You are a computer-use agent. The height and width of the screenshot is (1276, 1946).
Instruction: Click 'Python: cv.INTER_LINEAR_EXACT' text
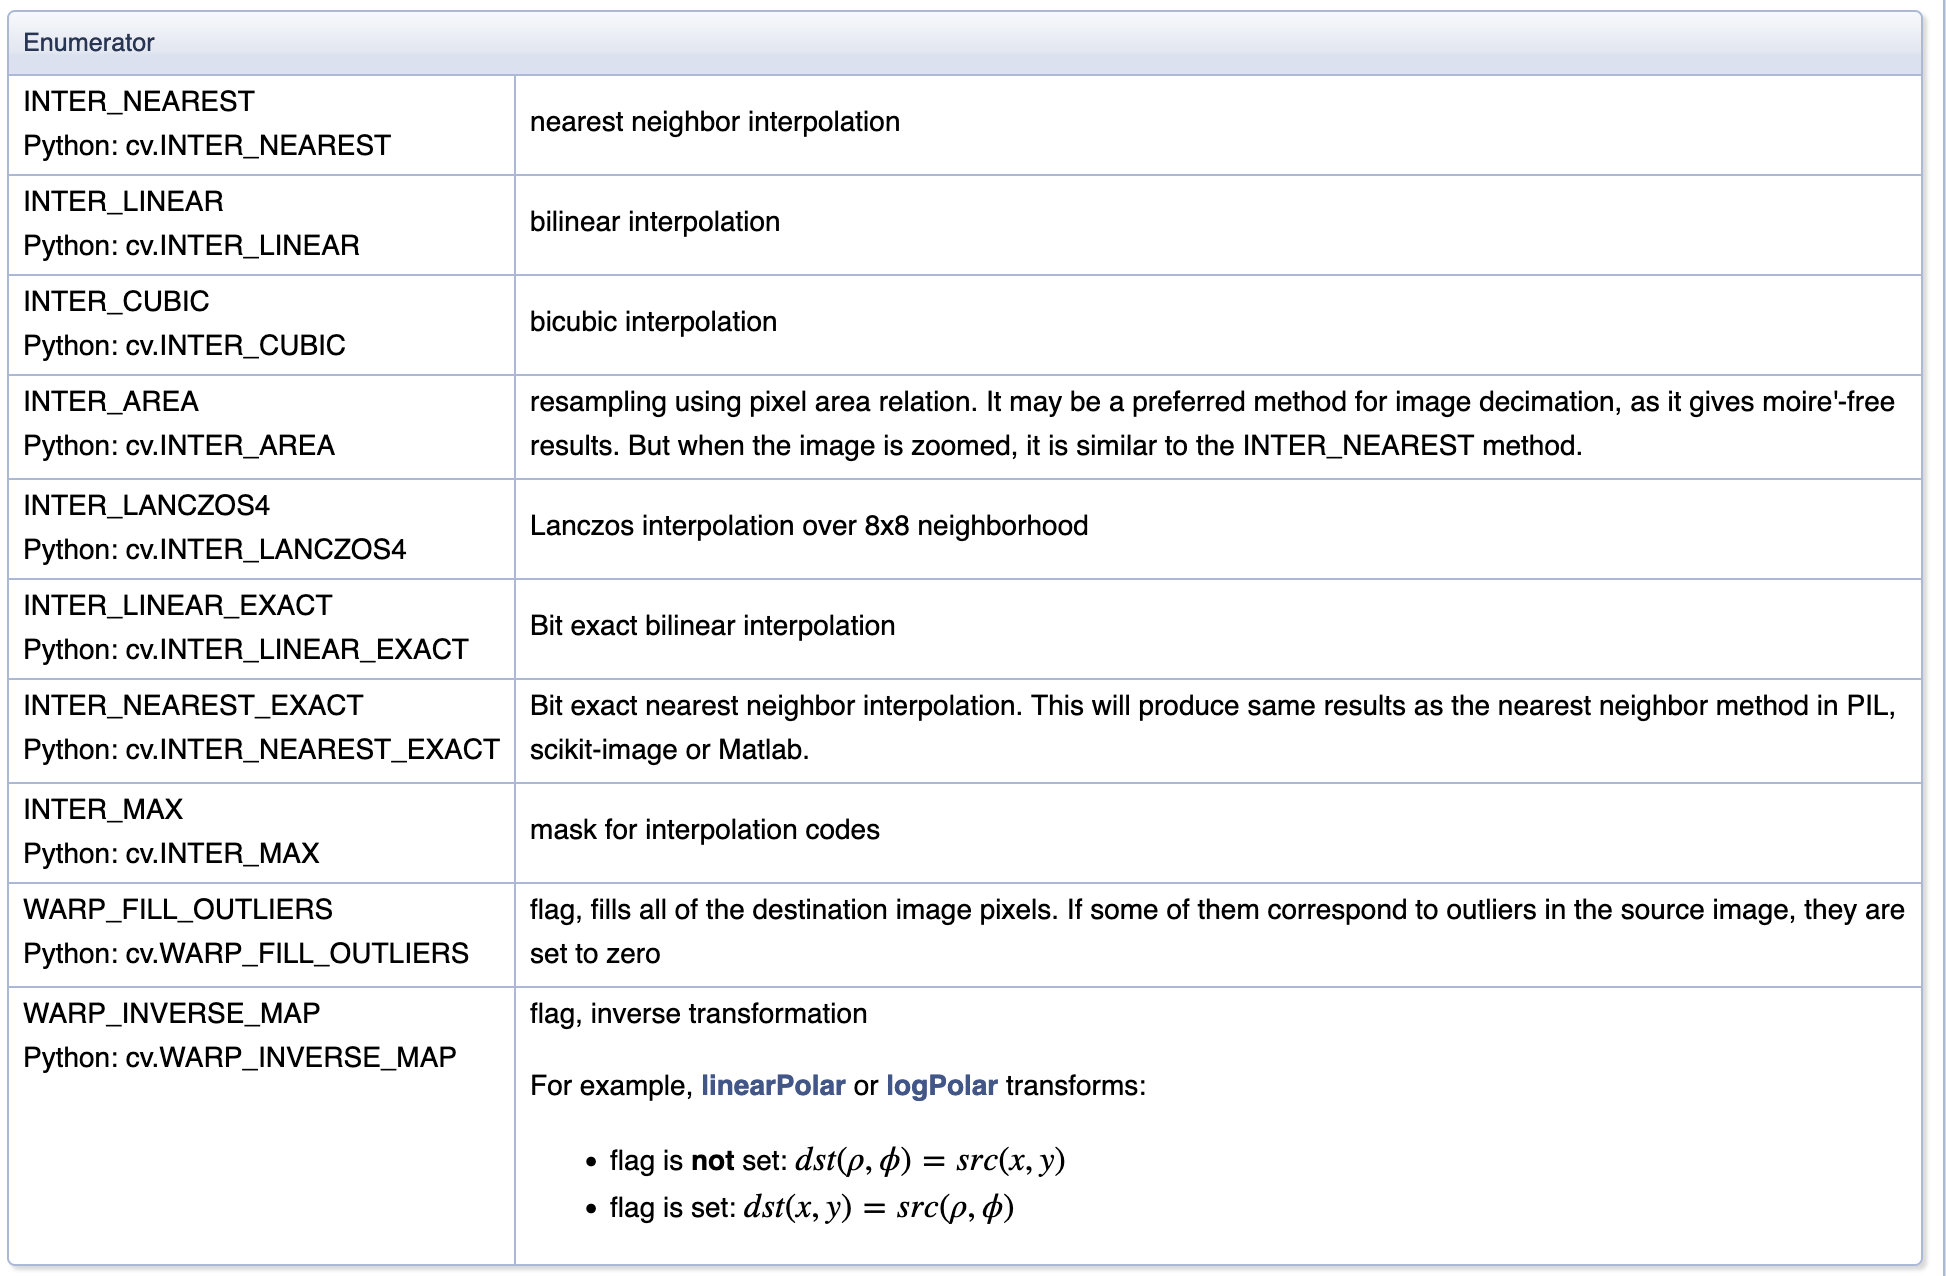[246, 649]
